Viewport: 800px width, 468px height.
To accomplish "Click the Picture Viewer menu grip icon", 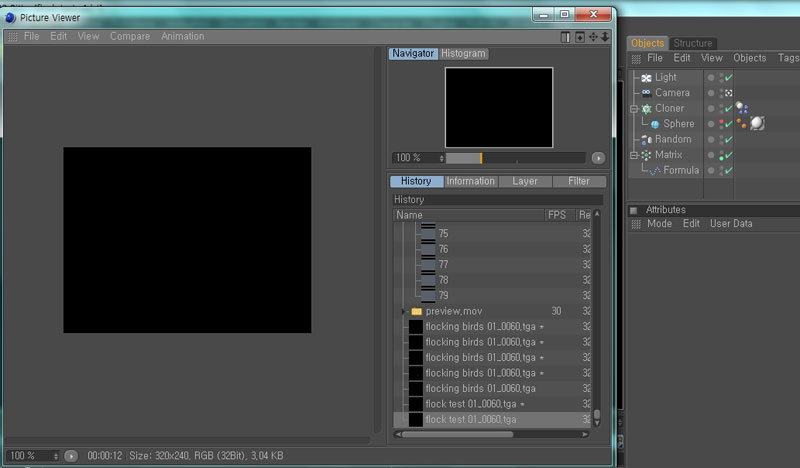I will tap(13, 37).
